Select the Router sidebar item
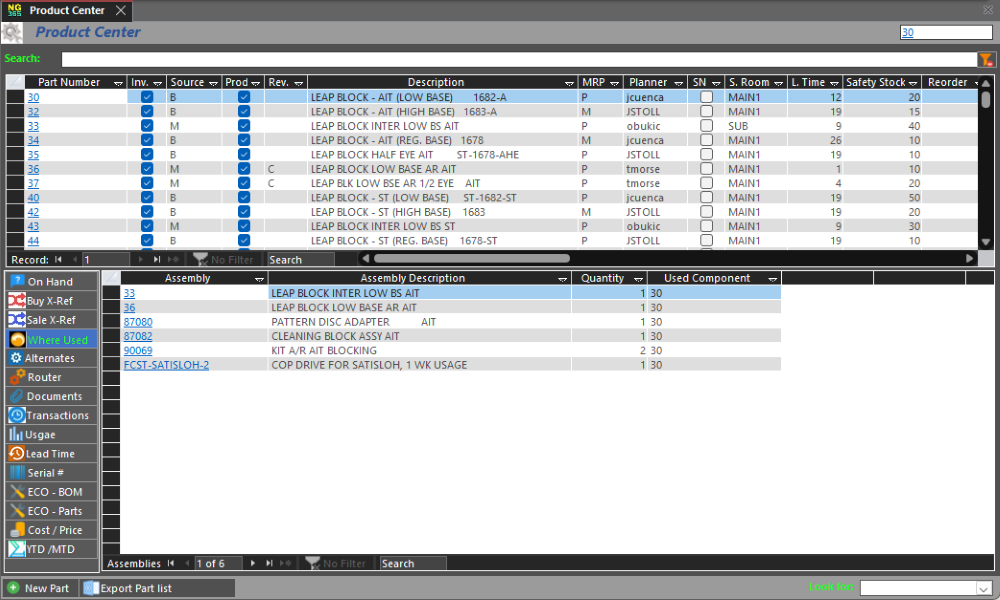 (50, 377)
